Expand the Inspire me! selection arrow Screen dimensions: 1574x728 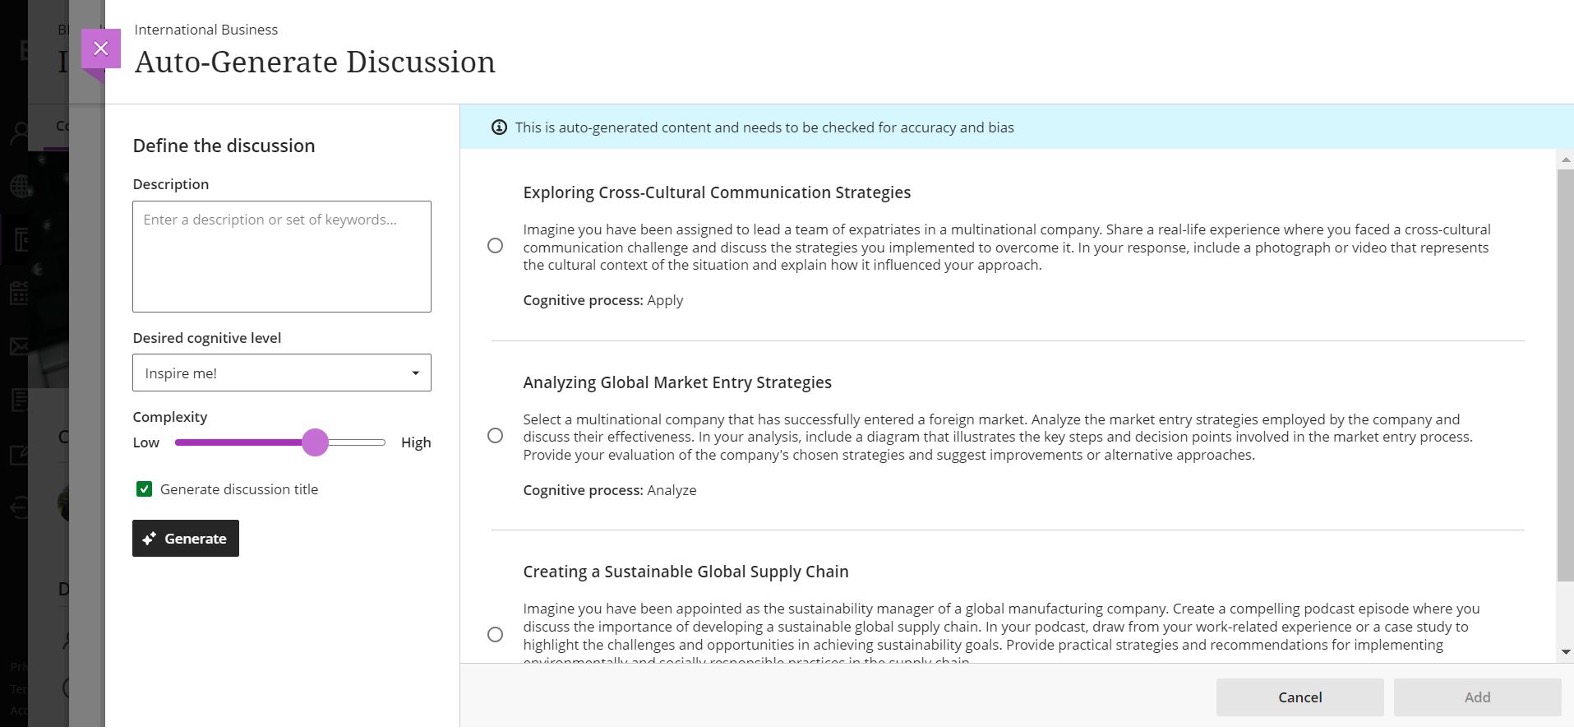click(x=415, y=372)
